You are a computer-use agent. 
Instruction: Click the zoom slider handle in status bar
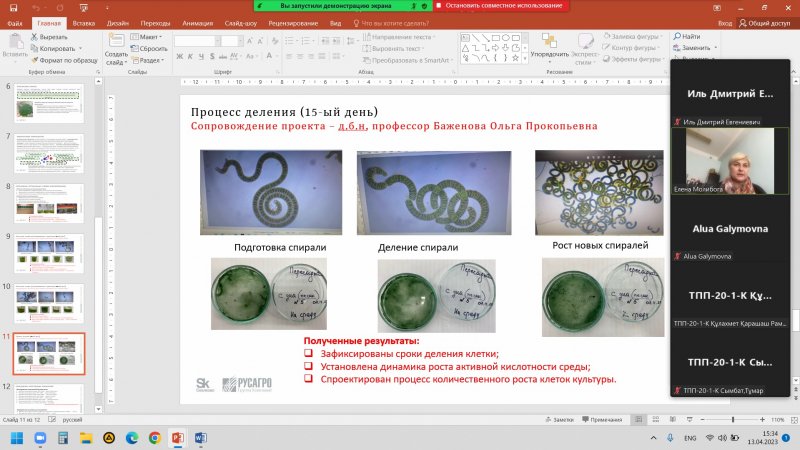click(733, 419)
